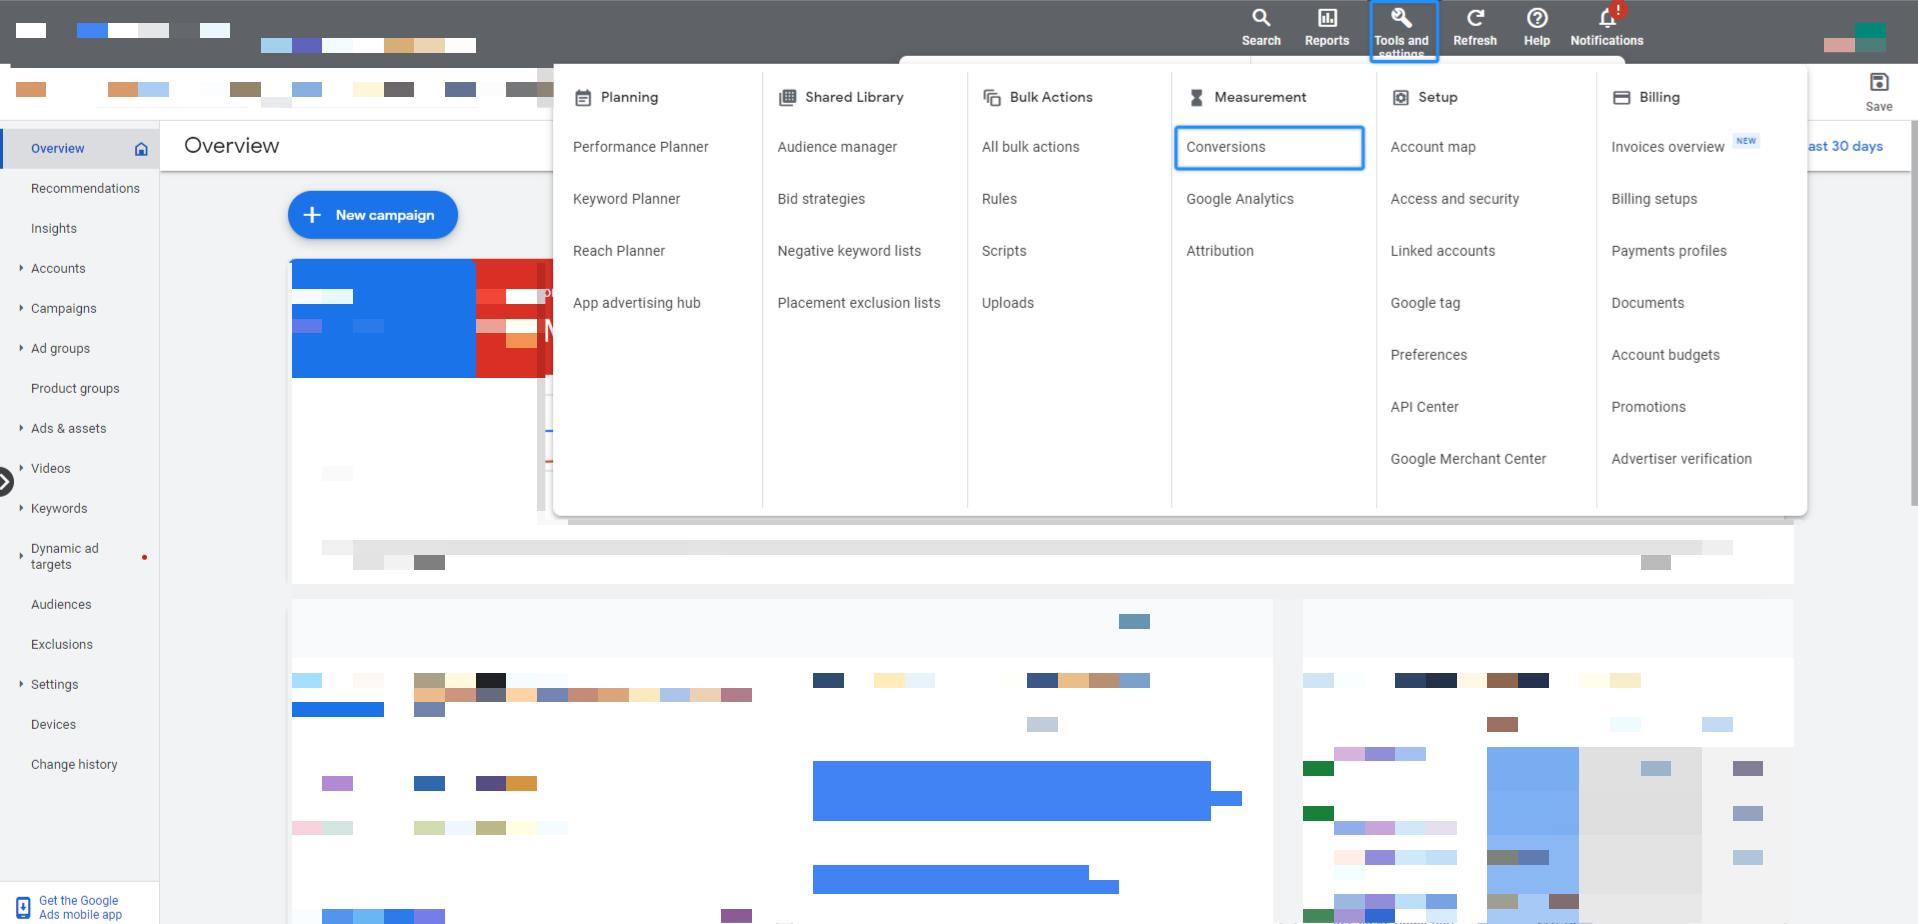The width and height of the screenshot is (1918, 924).
Task: Expand the Campaigns sidebar item
Action: [x=21, y=308]
